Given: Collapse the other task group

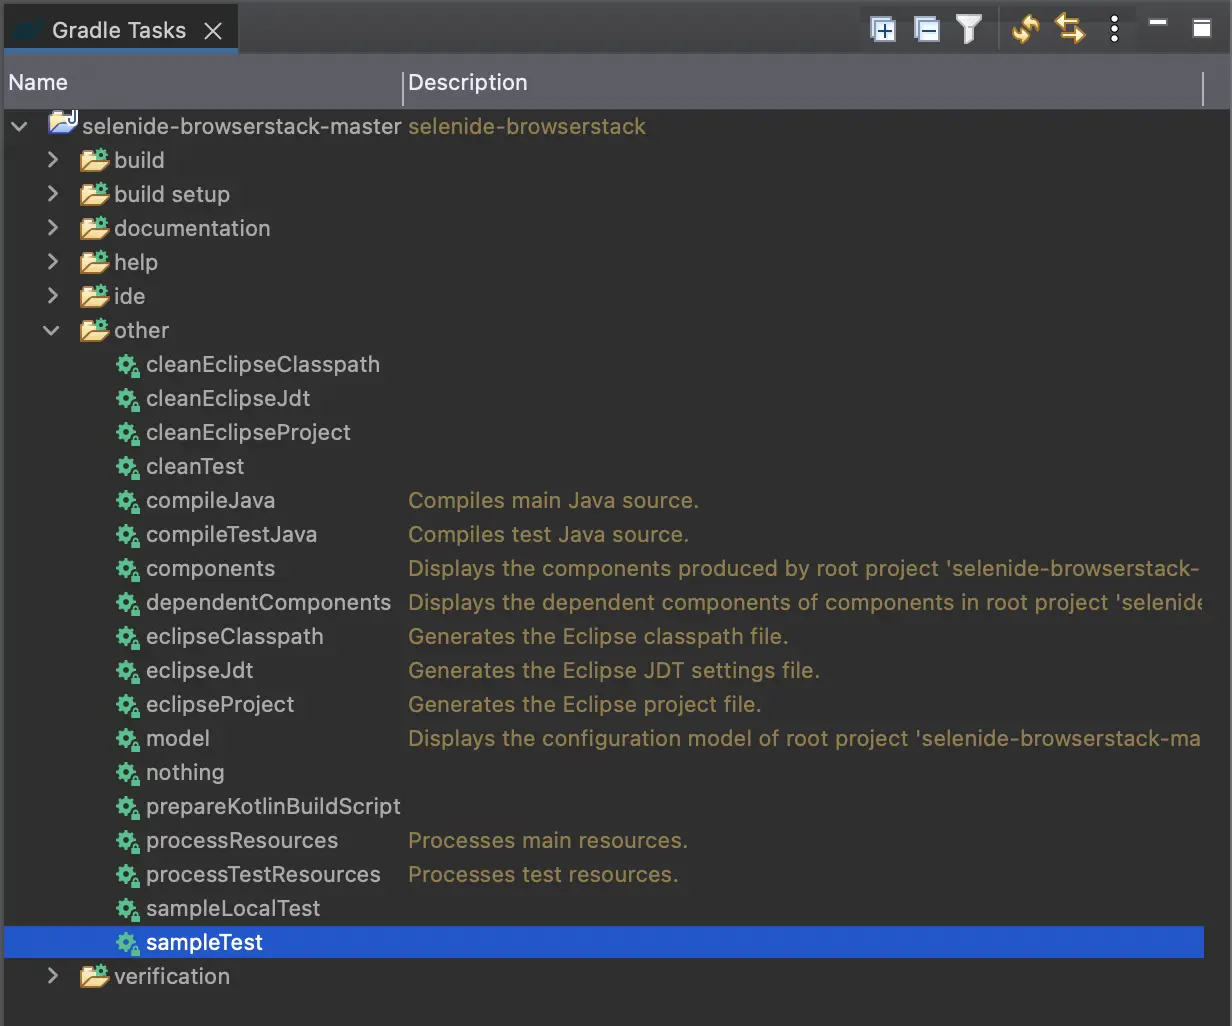Looking at the screenshot, I should point(51,330).
